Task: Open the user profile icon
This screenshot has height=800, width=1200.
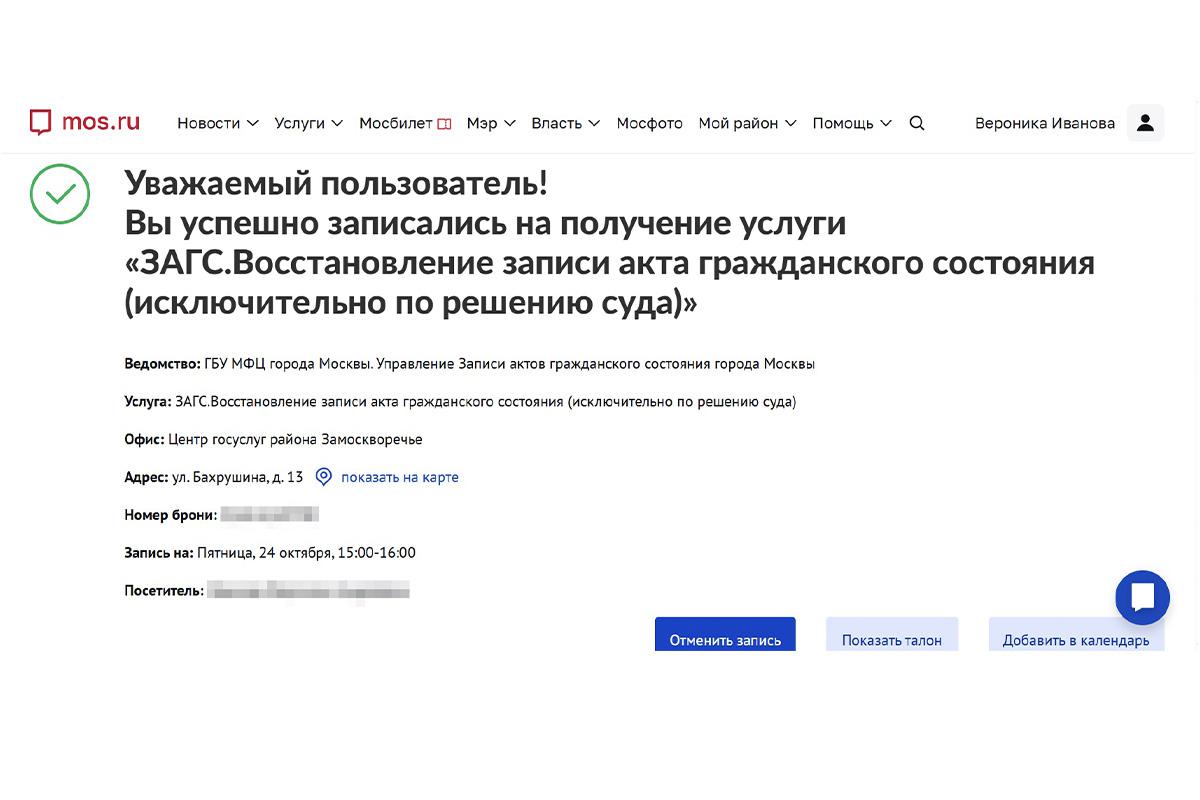Action: (1145, 122)
